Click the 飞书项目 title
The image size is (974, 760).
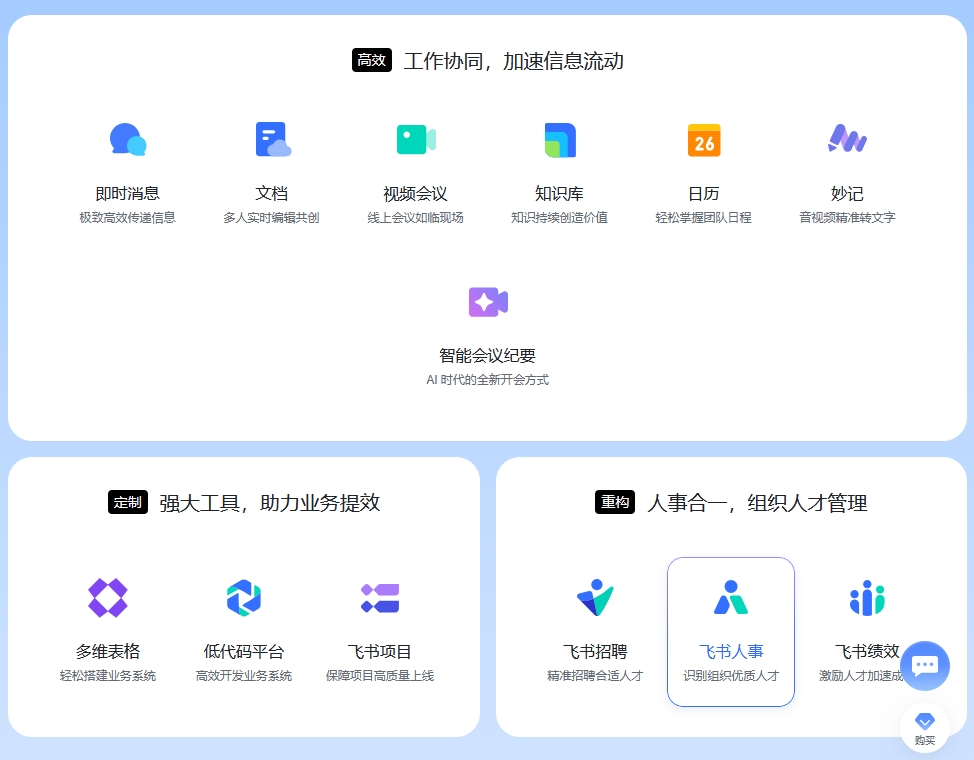[x=380, y=651]
